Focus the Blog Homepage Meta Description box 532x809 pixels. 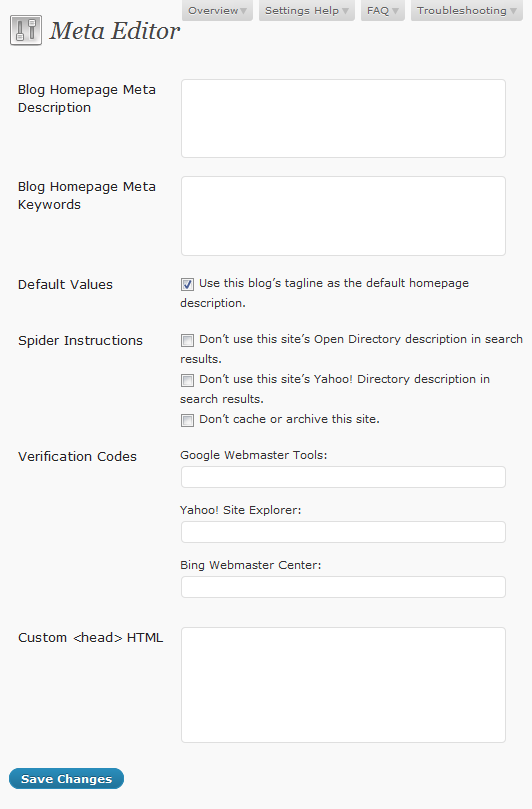[343, 118]
